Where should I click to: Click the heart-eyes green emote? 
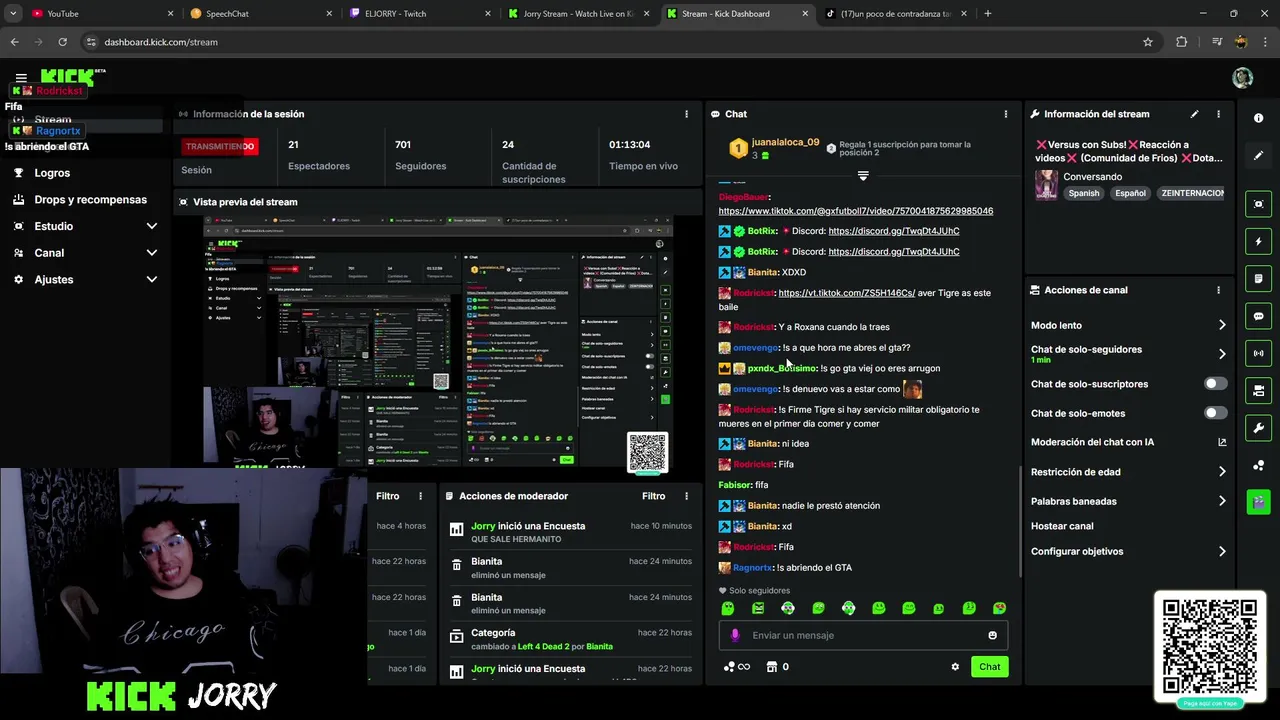tap(999, 608)
